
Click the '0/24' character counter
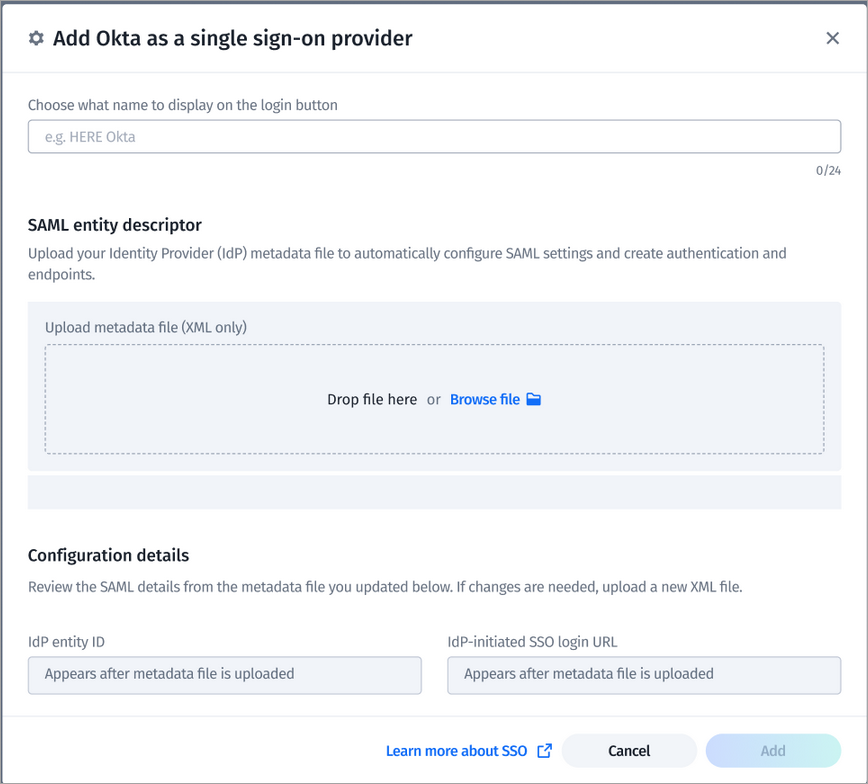click(828, 171)
